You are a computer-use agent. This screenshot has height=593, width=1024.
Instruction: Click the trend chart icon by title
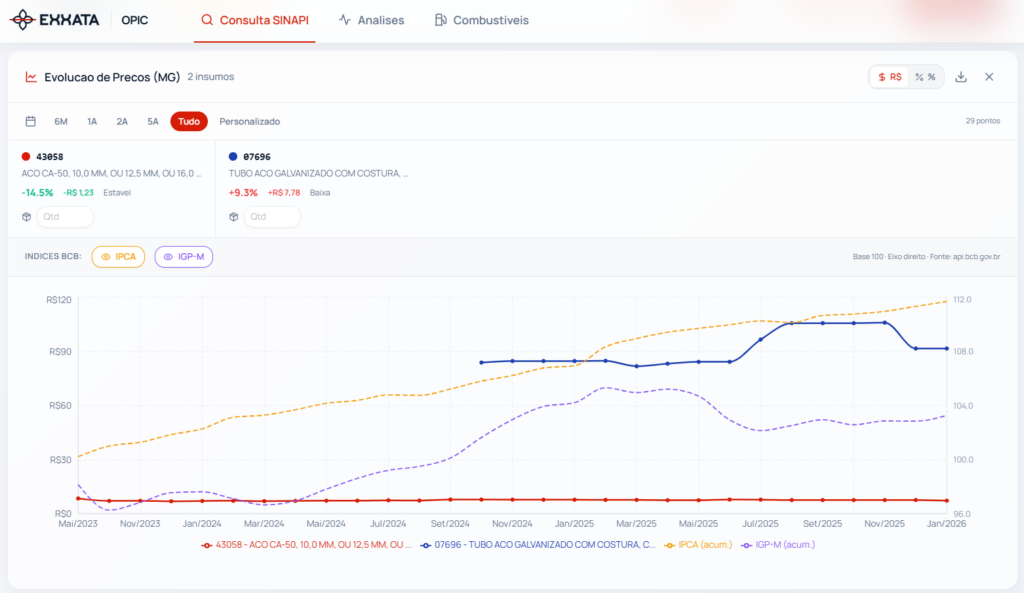point(31,77)
